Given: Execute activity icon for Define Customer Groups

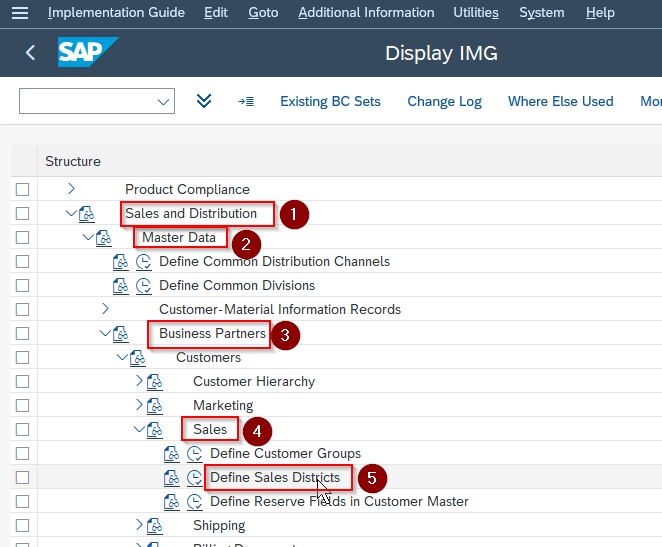Looking at the screenshot, I should click(x=194, y=454).
